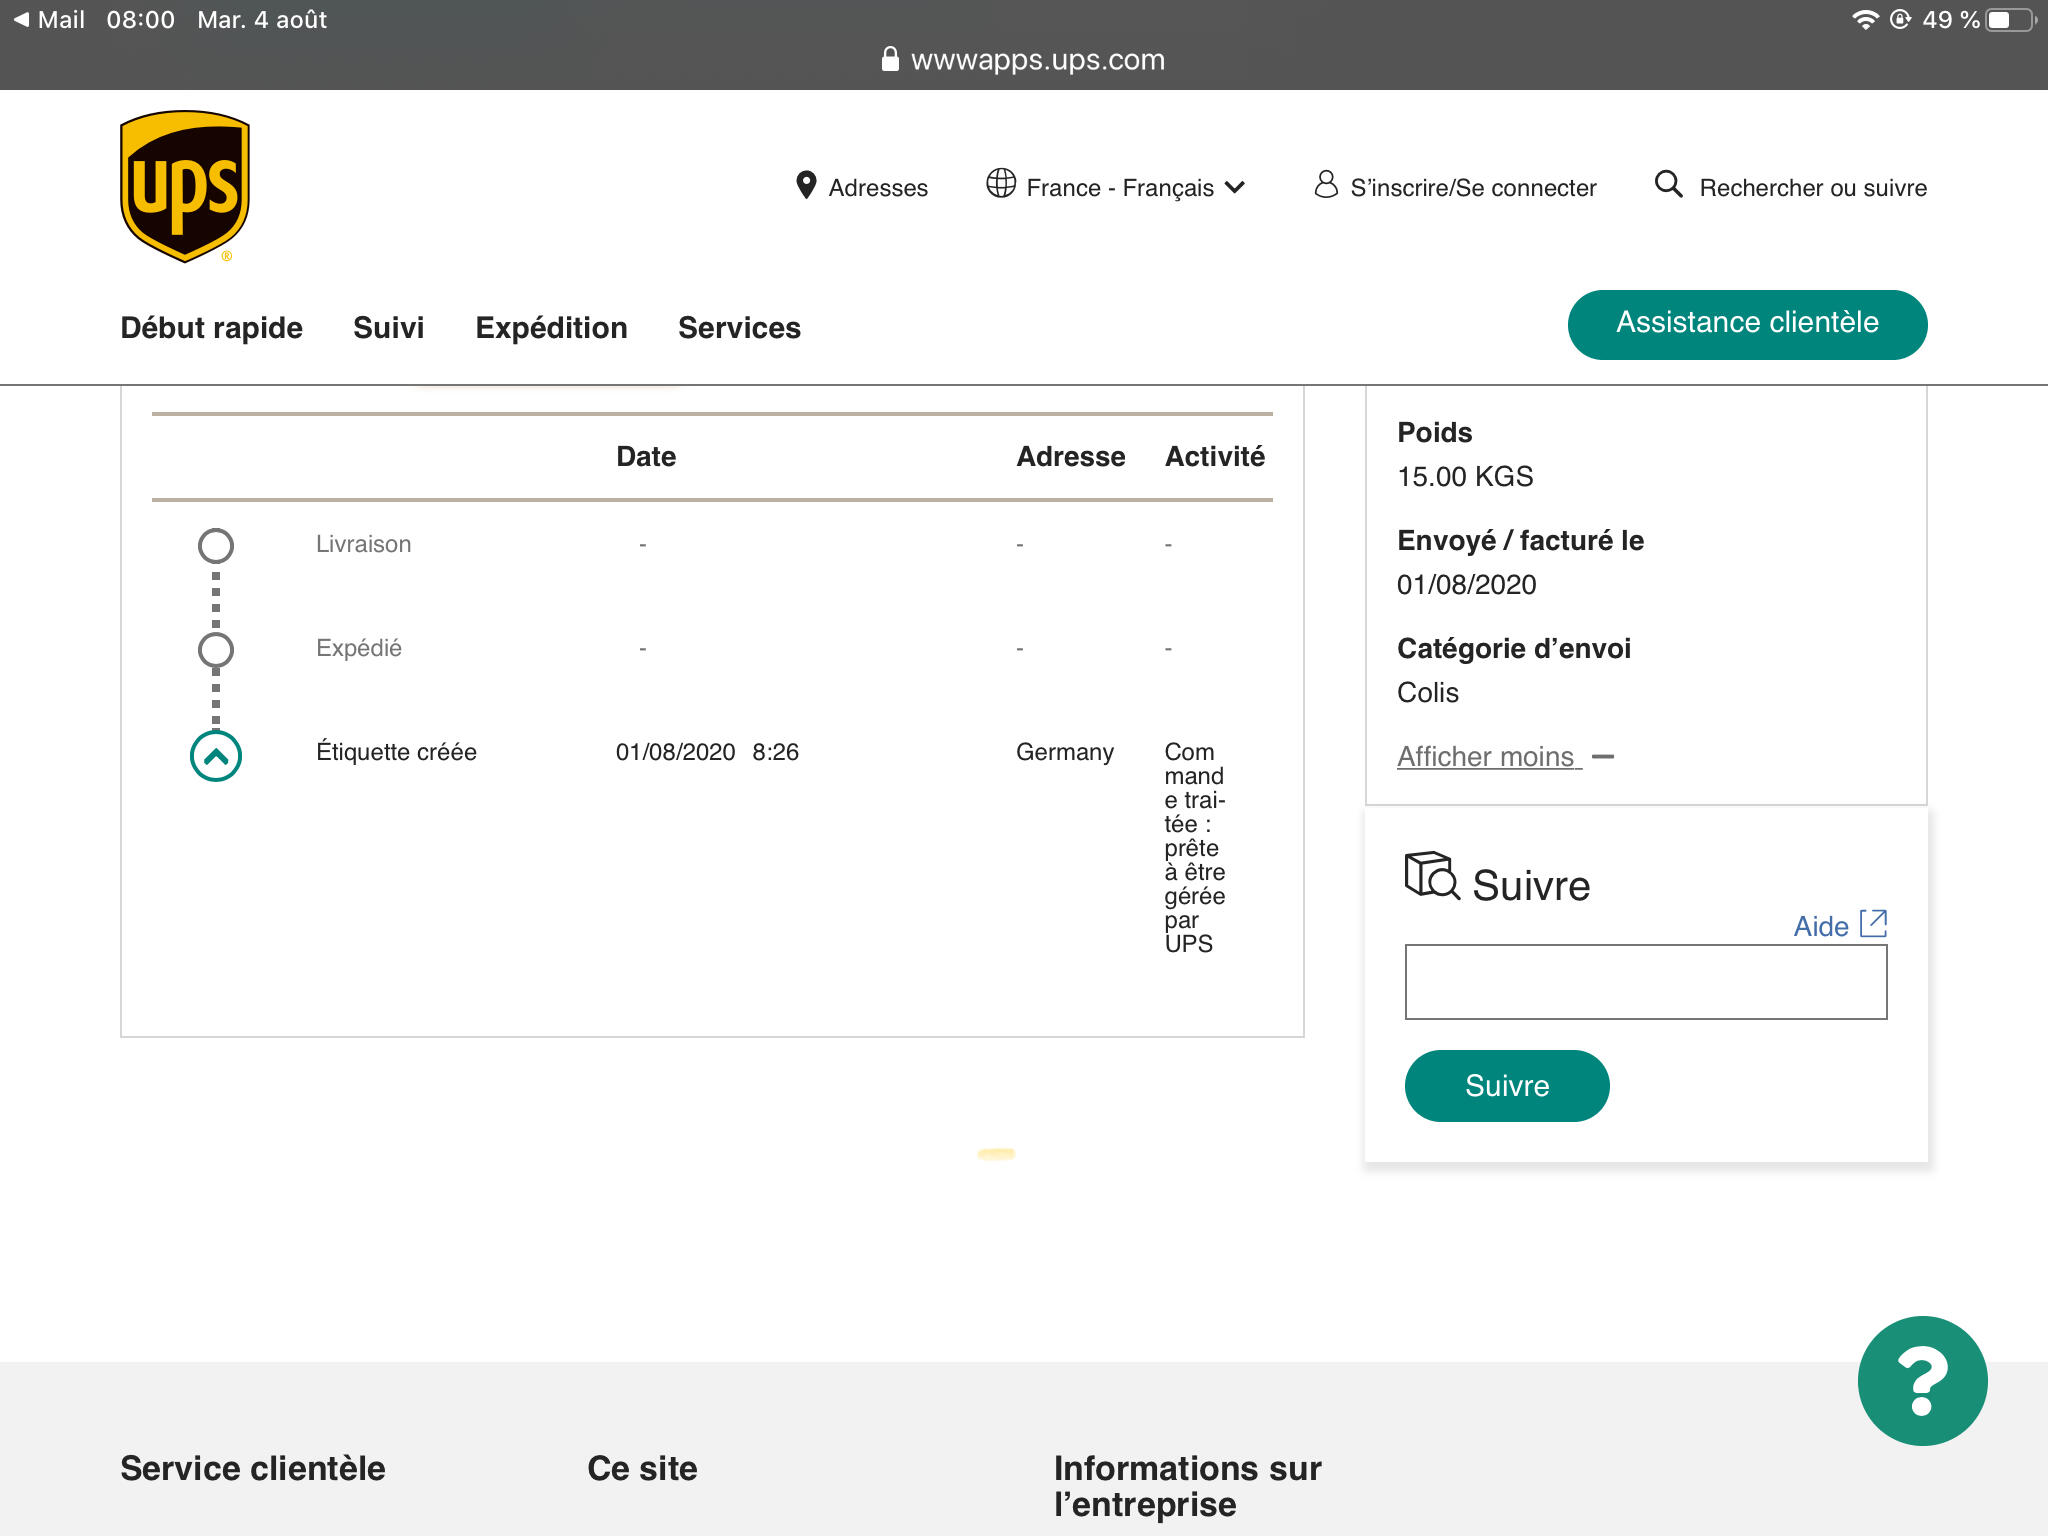
Task: Open the Suivi menu
Action: click(389, 328)
